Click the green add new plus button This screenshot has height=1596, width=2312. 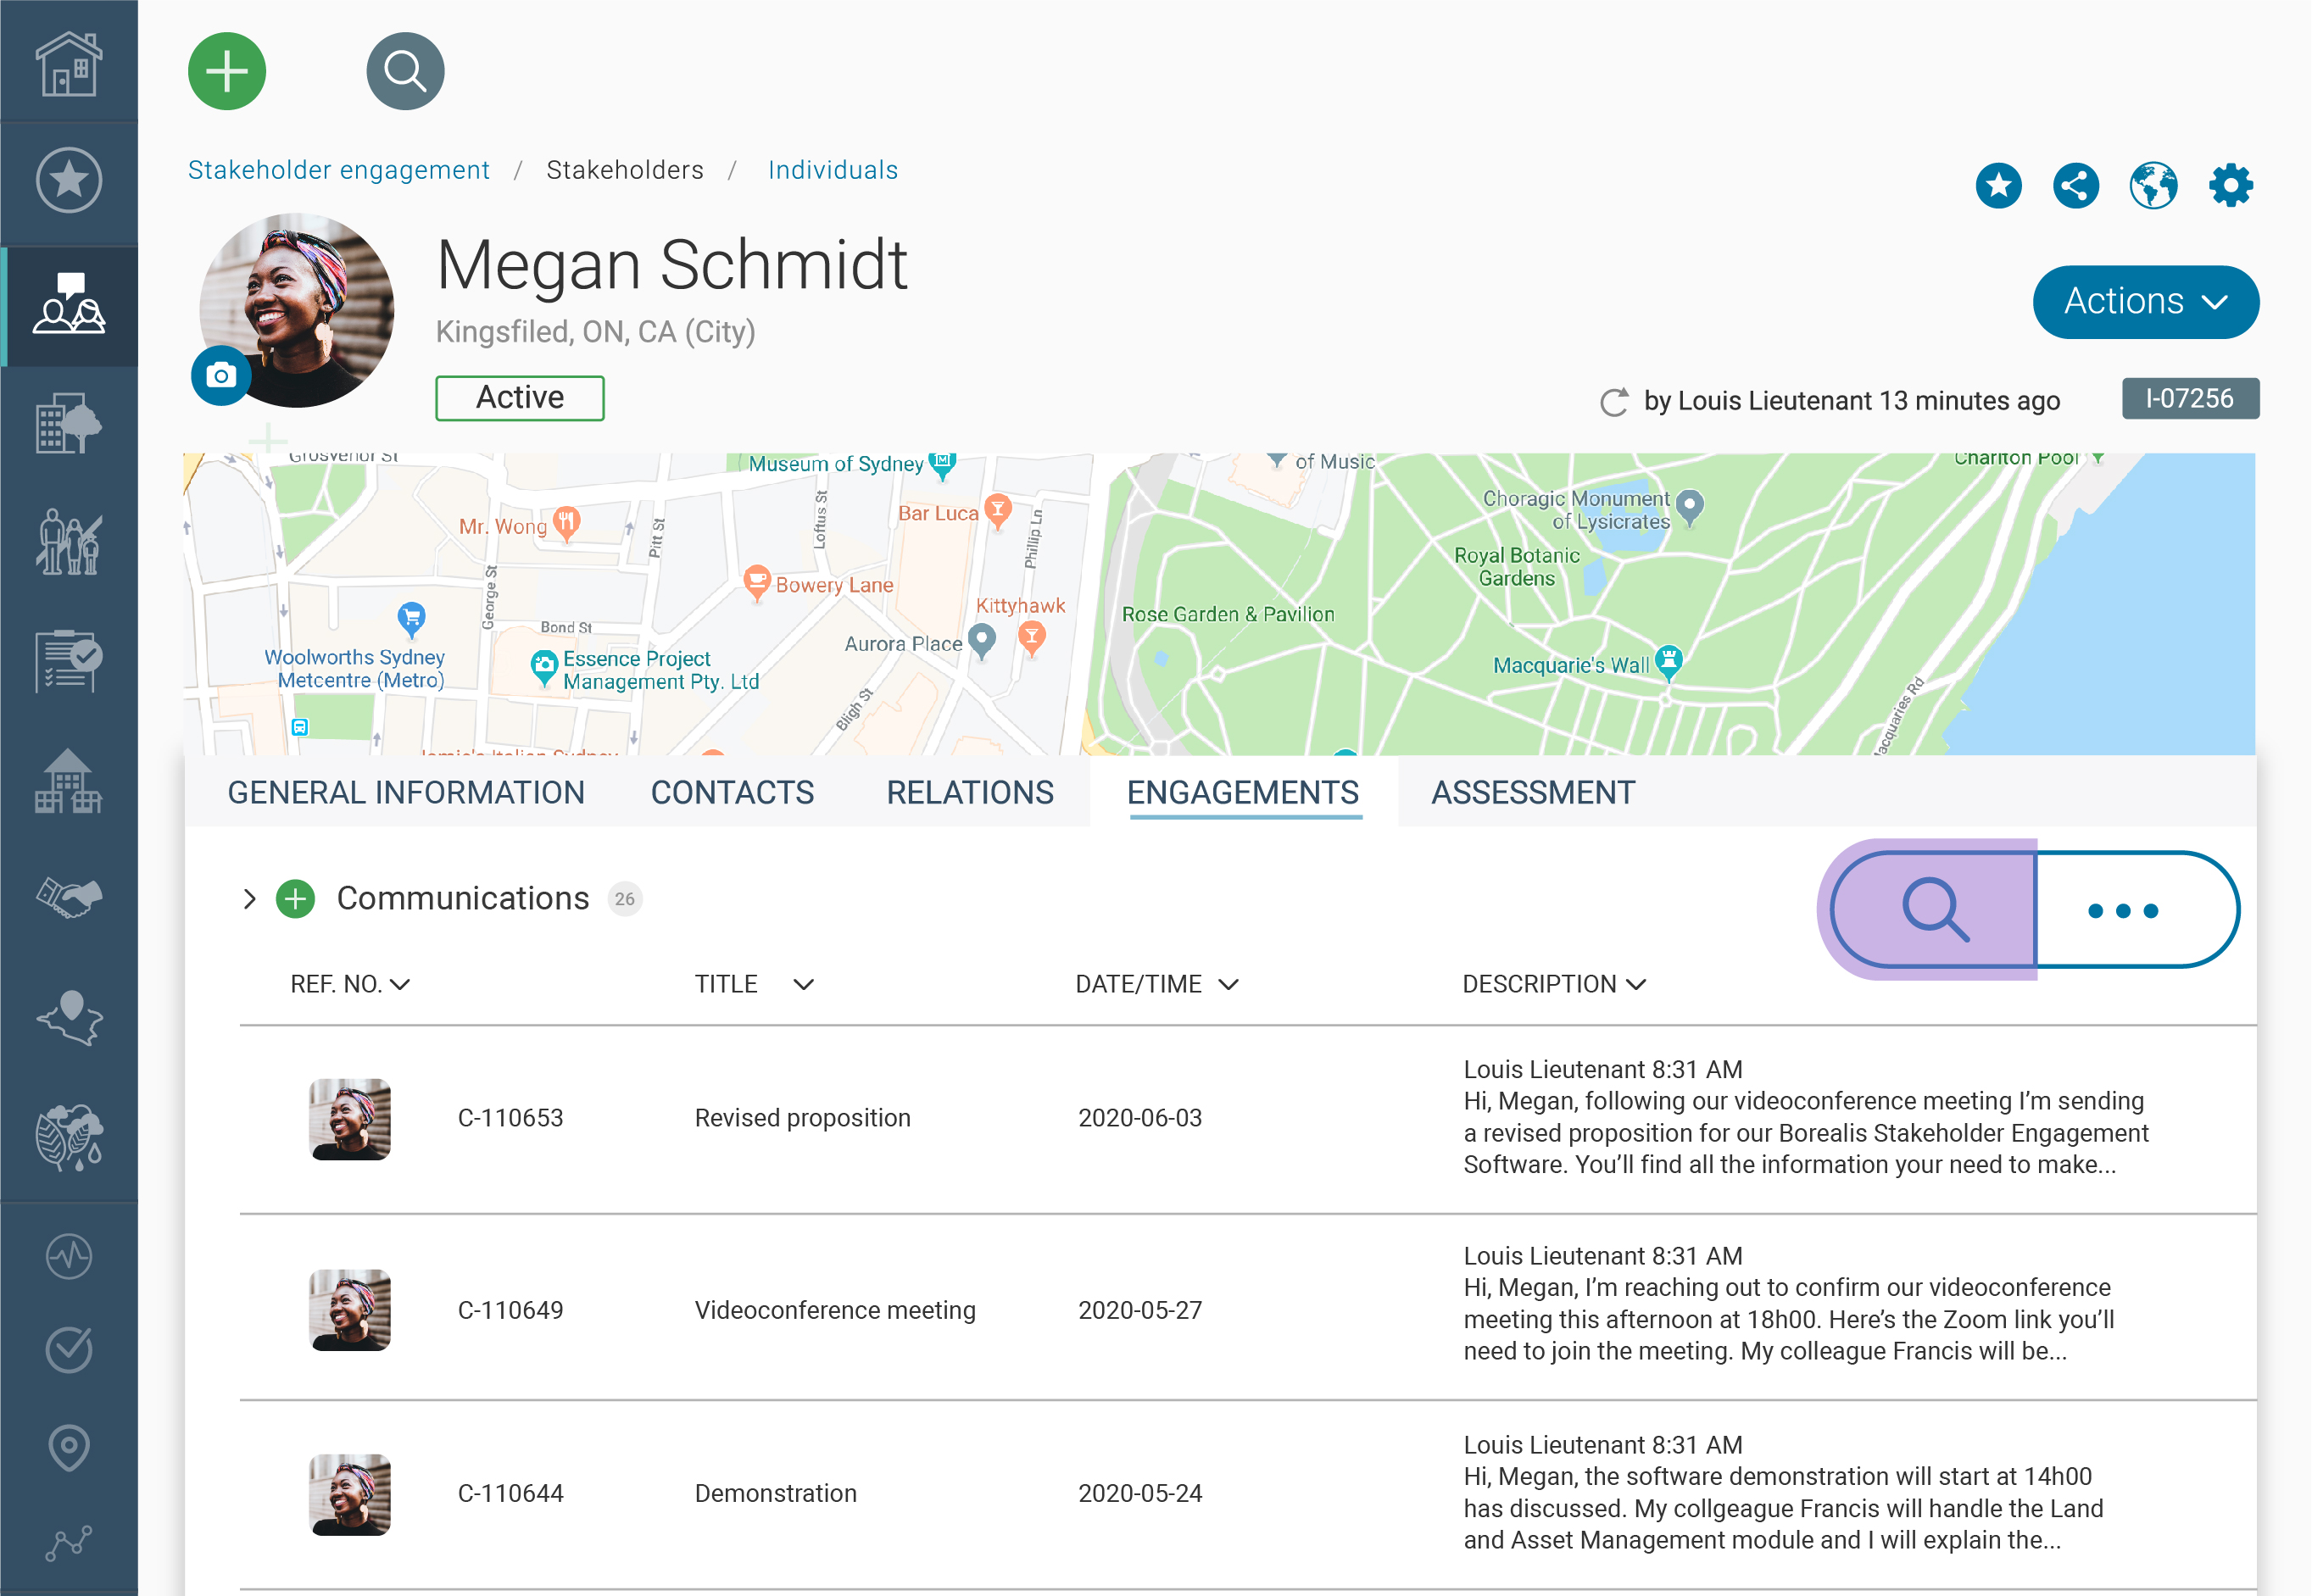227,71
